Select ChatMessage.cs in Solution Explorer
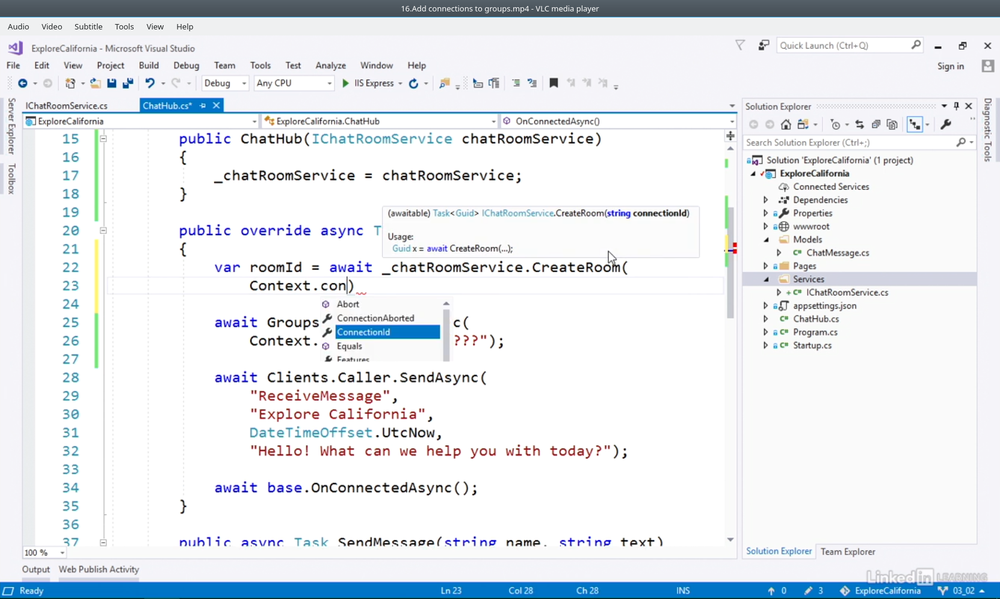The image size is (1000, 599). click(837, 253)
